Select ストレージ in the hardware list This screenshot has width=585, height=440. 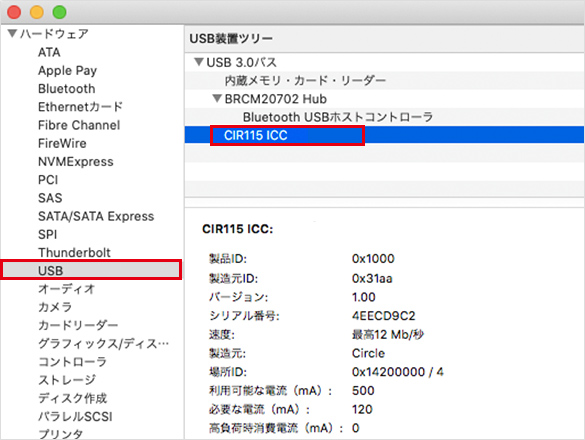point(67,380)
